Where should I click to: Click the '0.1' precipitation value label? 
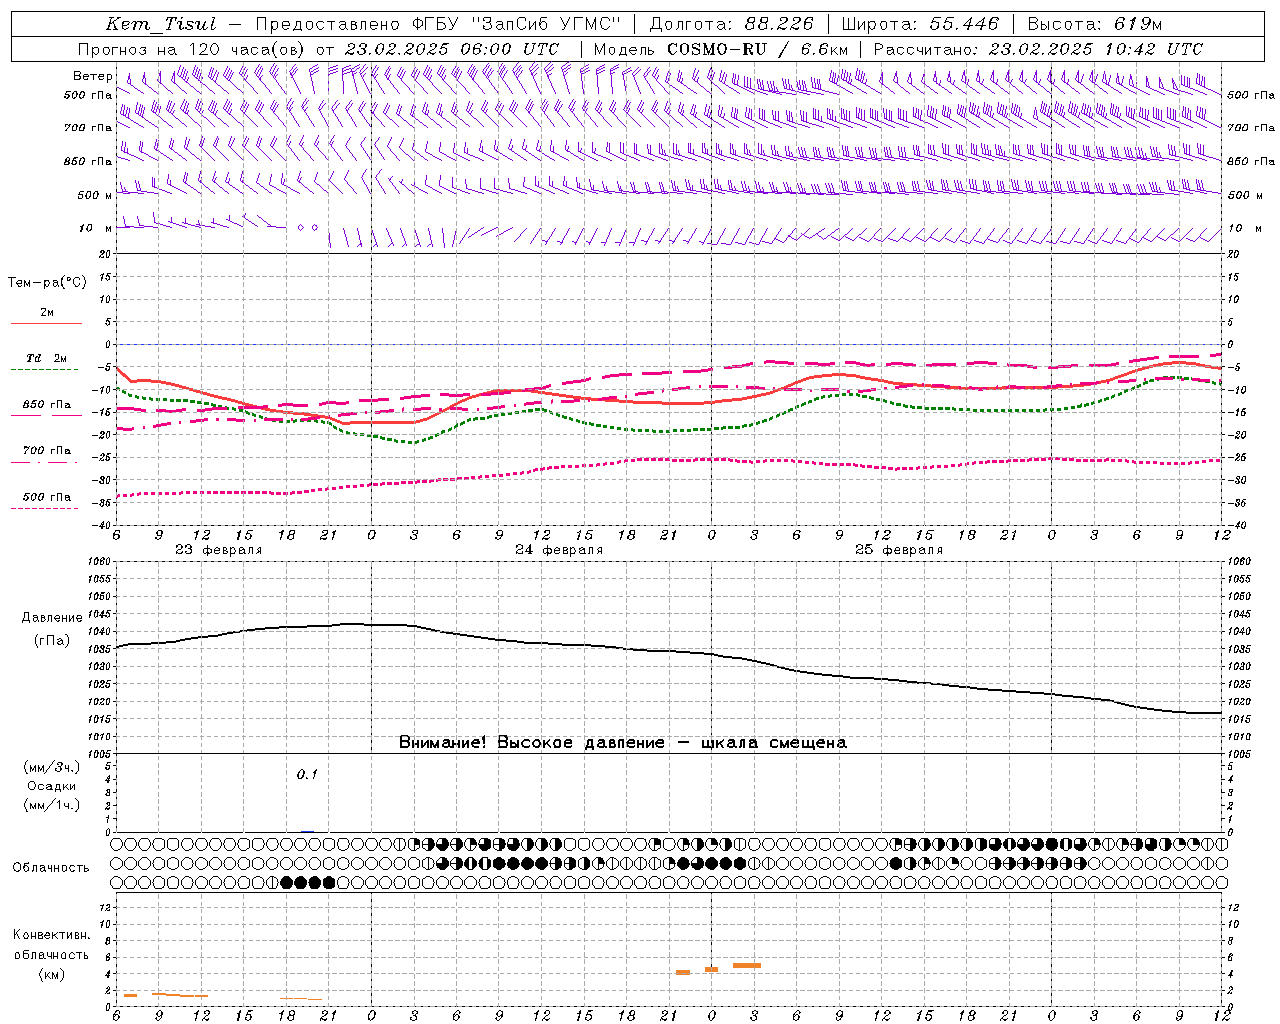(306, 774)
